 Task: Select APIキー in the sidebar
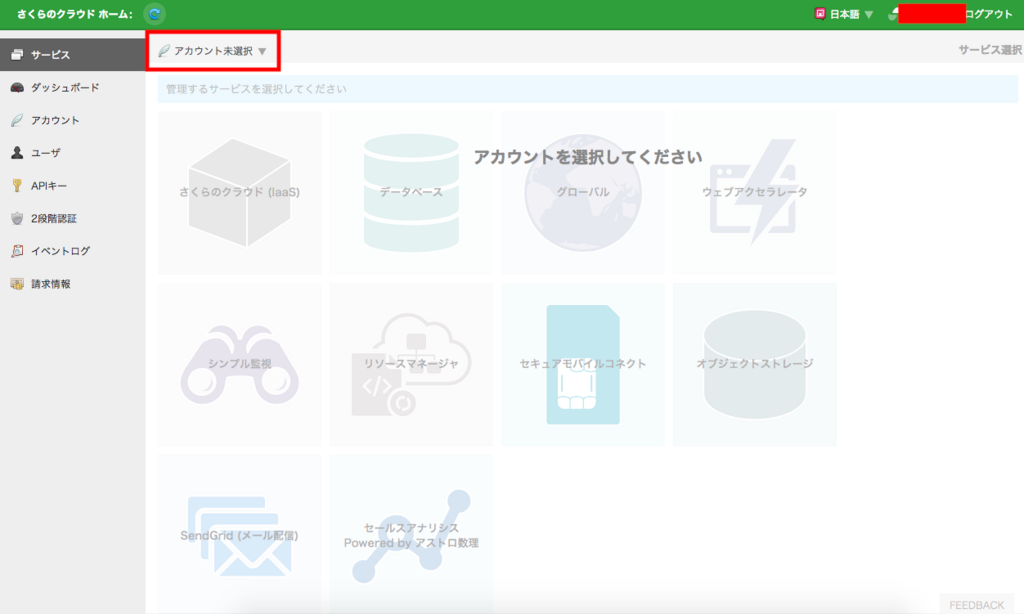72,186
